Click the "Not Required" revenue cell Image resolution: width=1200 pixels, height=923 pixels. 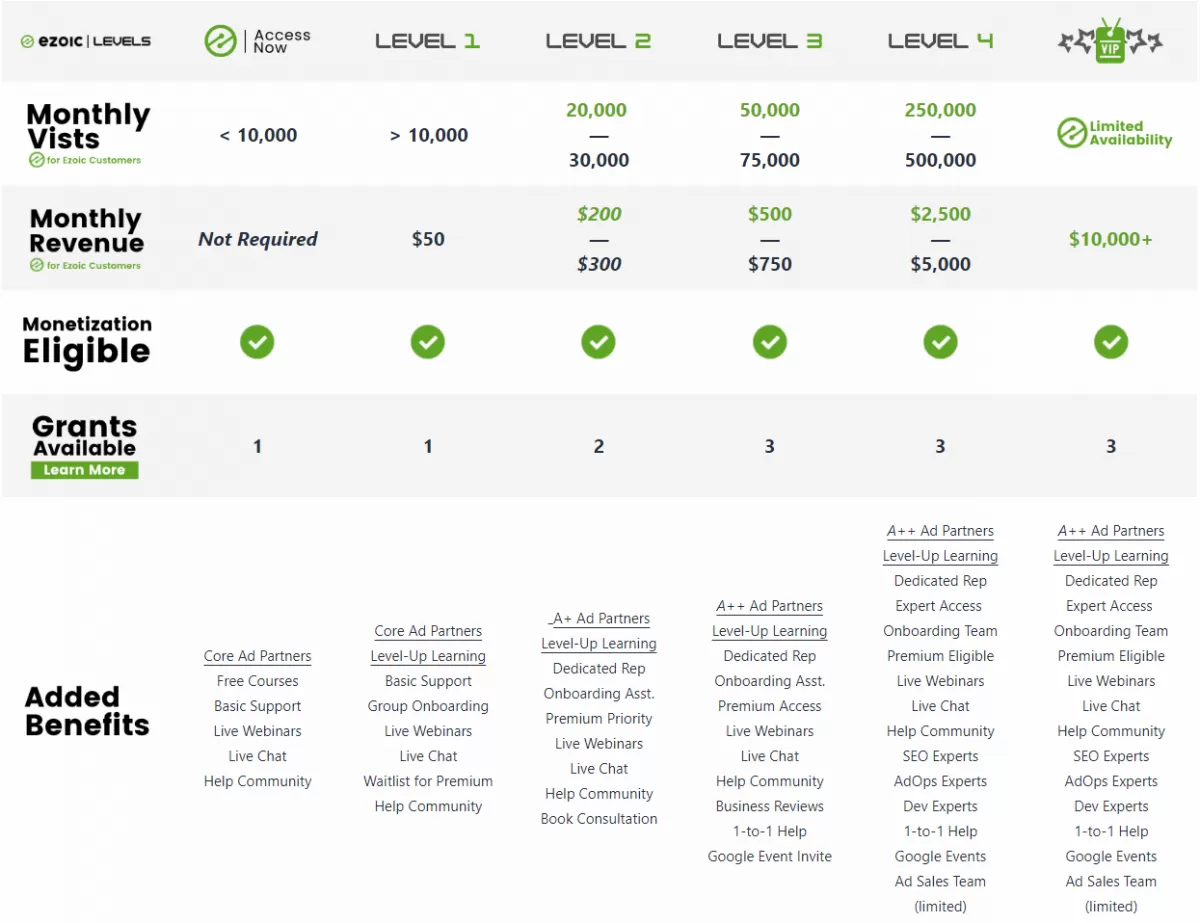[x=258, y=239]
